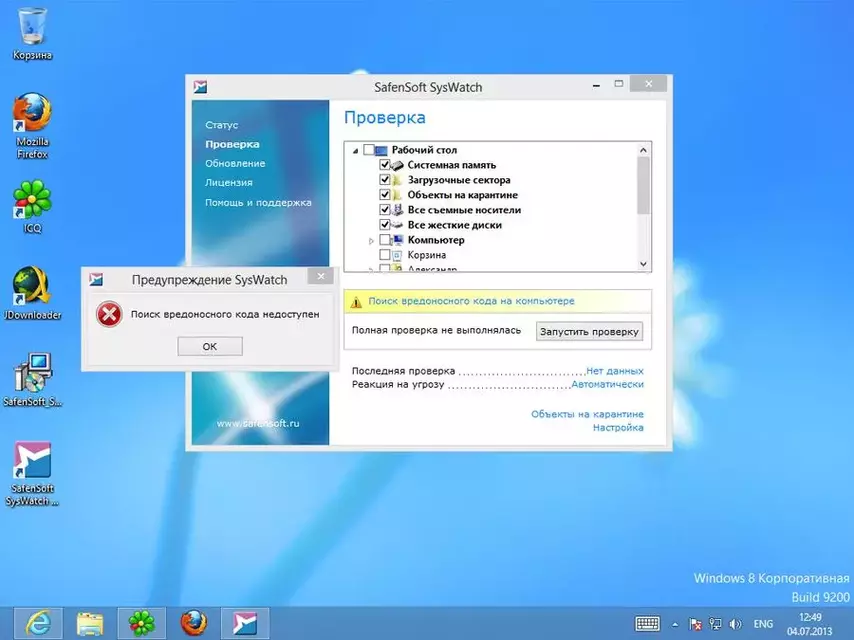Open network status tray icon
Image resolution: width=854 pixels, height=640 pixels.
715,624
